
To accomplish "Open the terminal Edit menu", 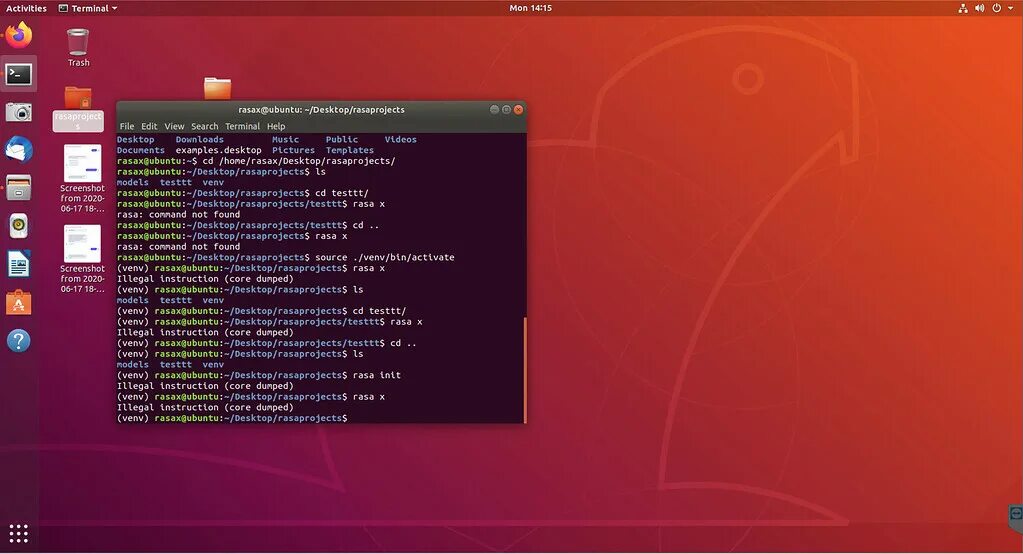I will (x=149, y=126).
